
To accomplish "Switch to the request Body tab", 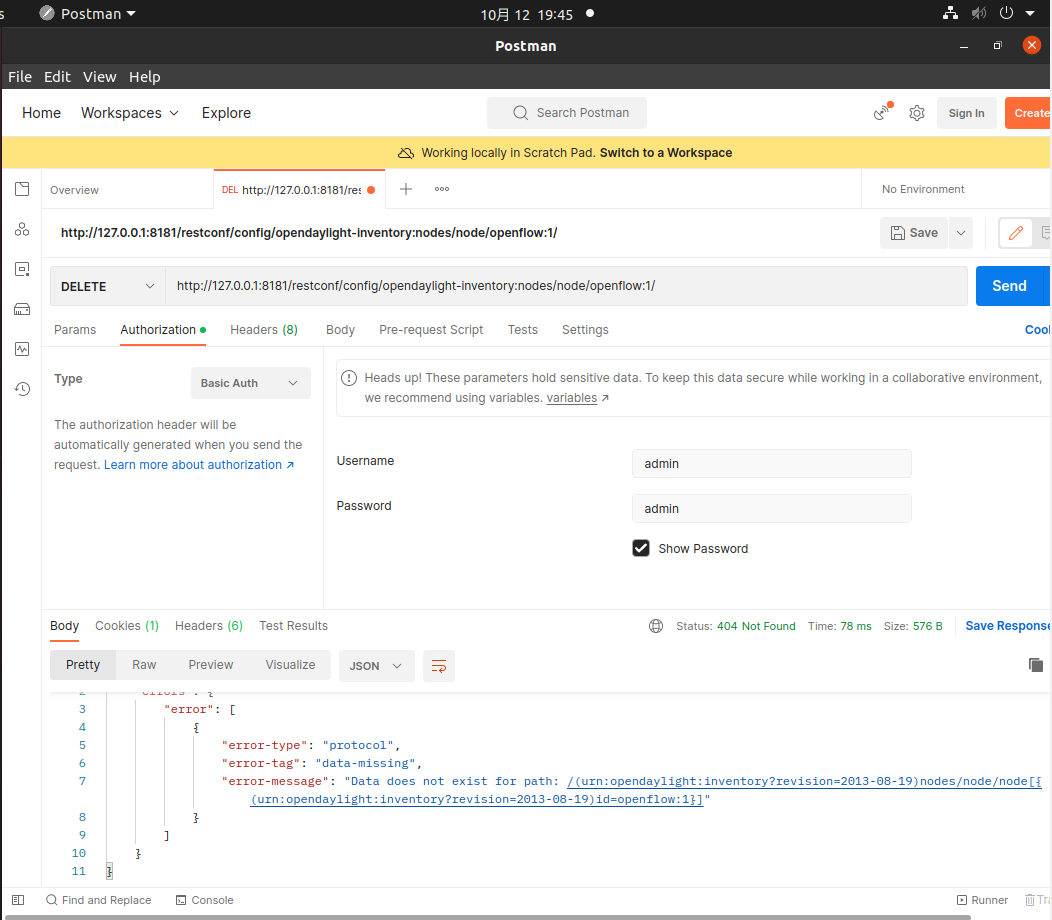I will (340, 329).
